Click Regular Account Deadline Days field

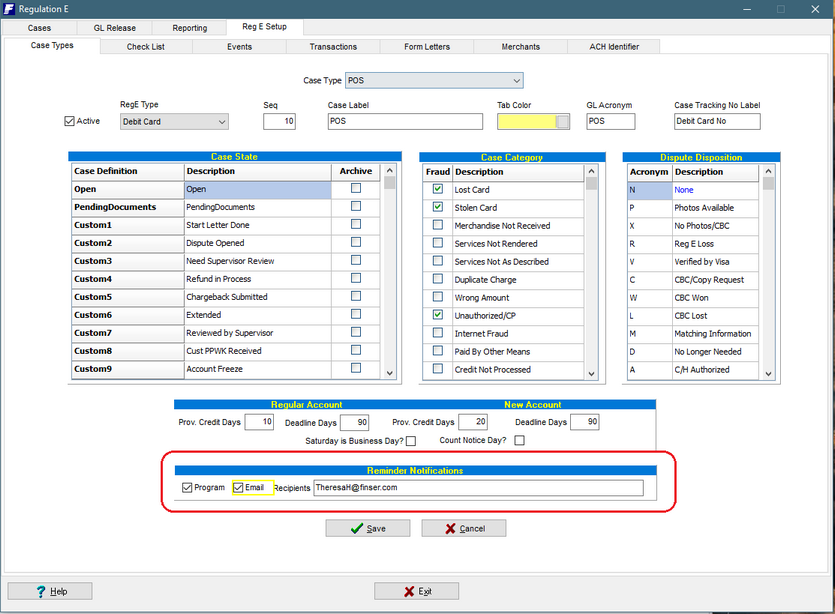tap(355, 422)
